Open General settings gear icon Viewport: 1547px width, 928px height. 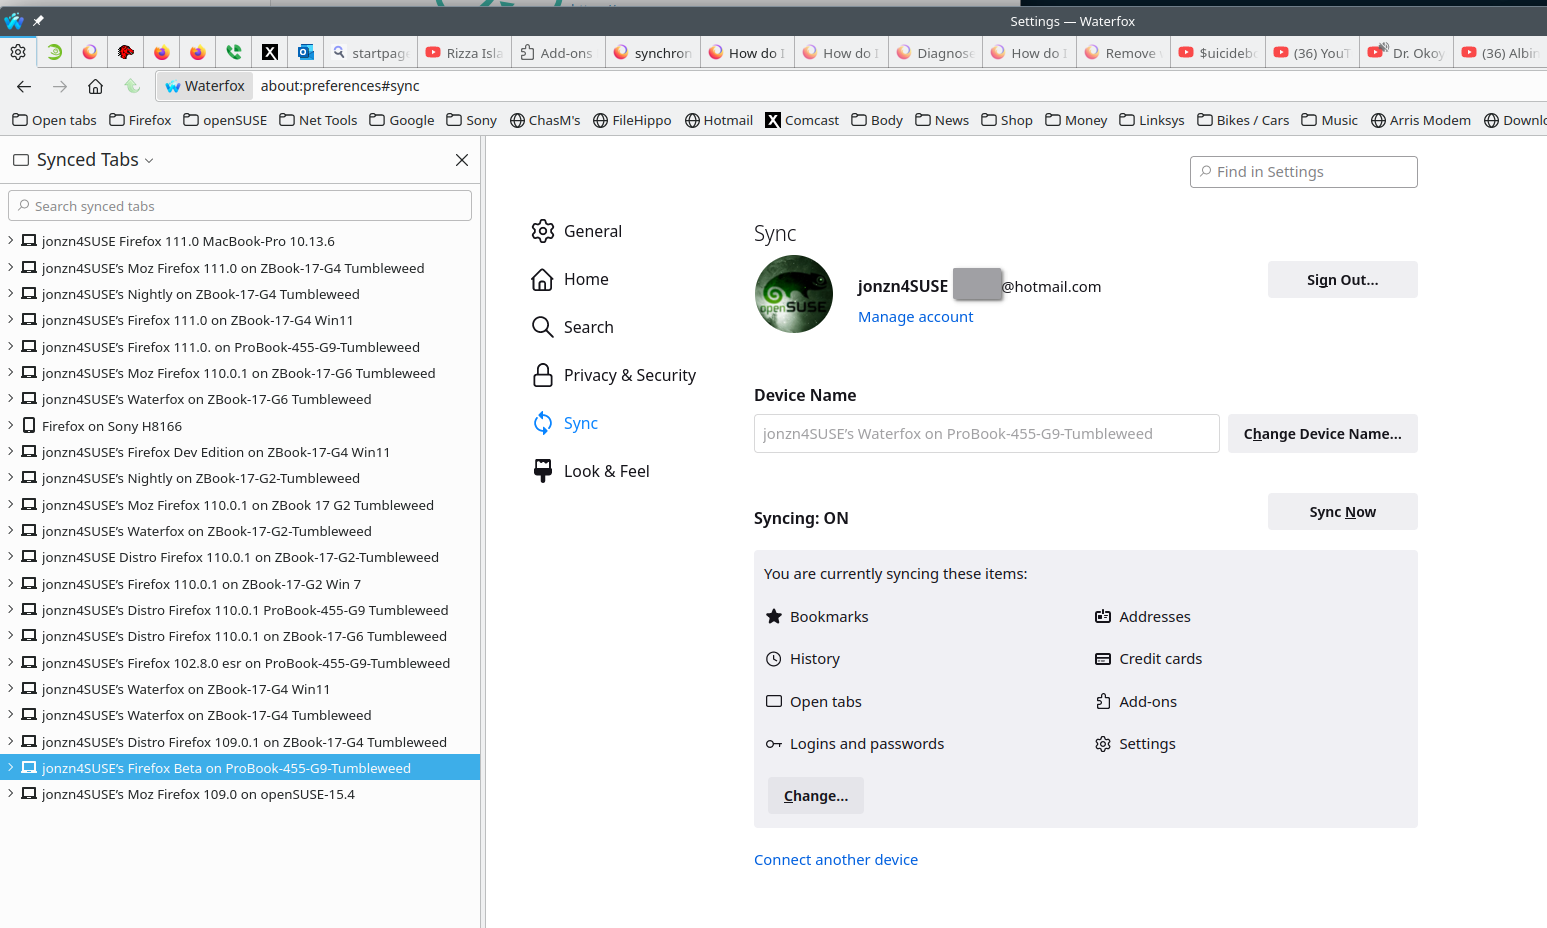point(542,231)
